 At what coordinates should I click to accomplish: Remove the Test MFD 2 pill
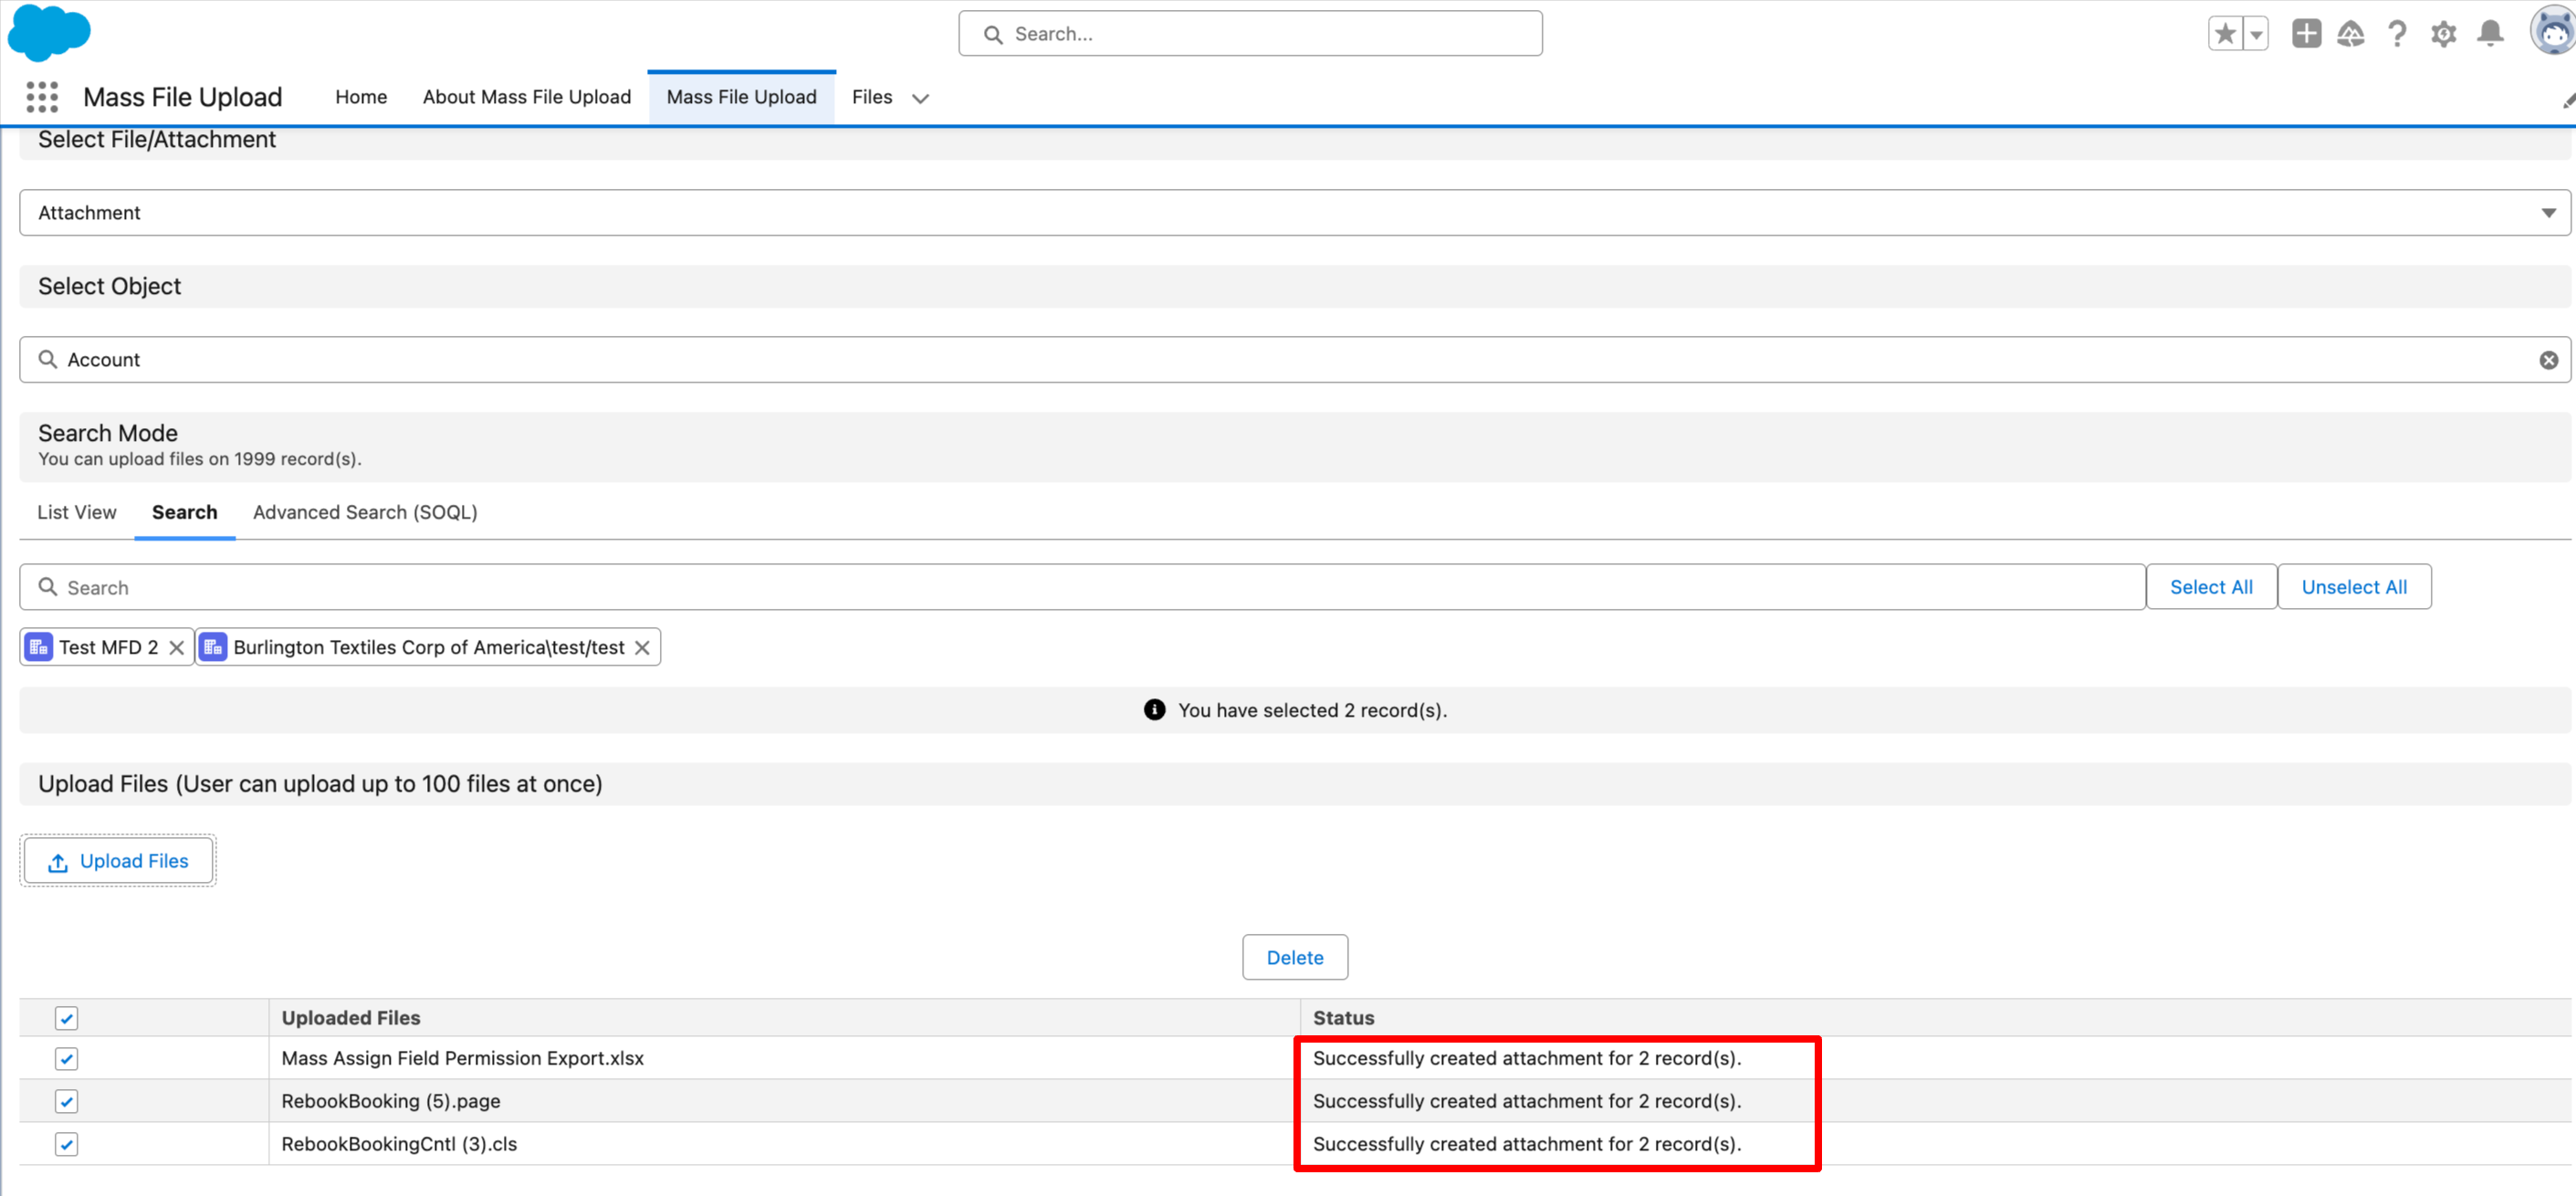coord(176,647)
